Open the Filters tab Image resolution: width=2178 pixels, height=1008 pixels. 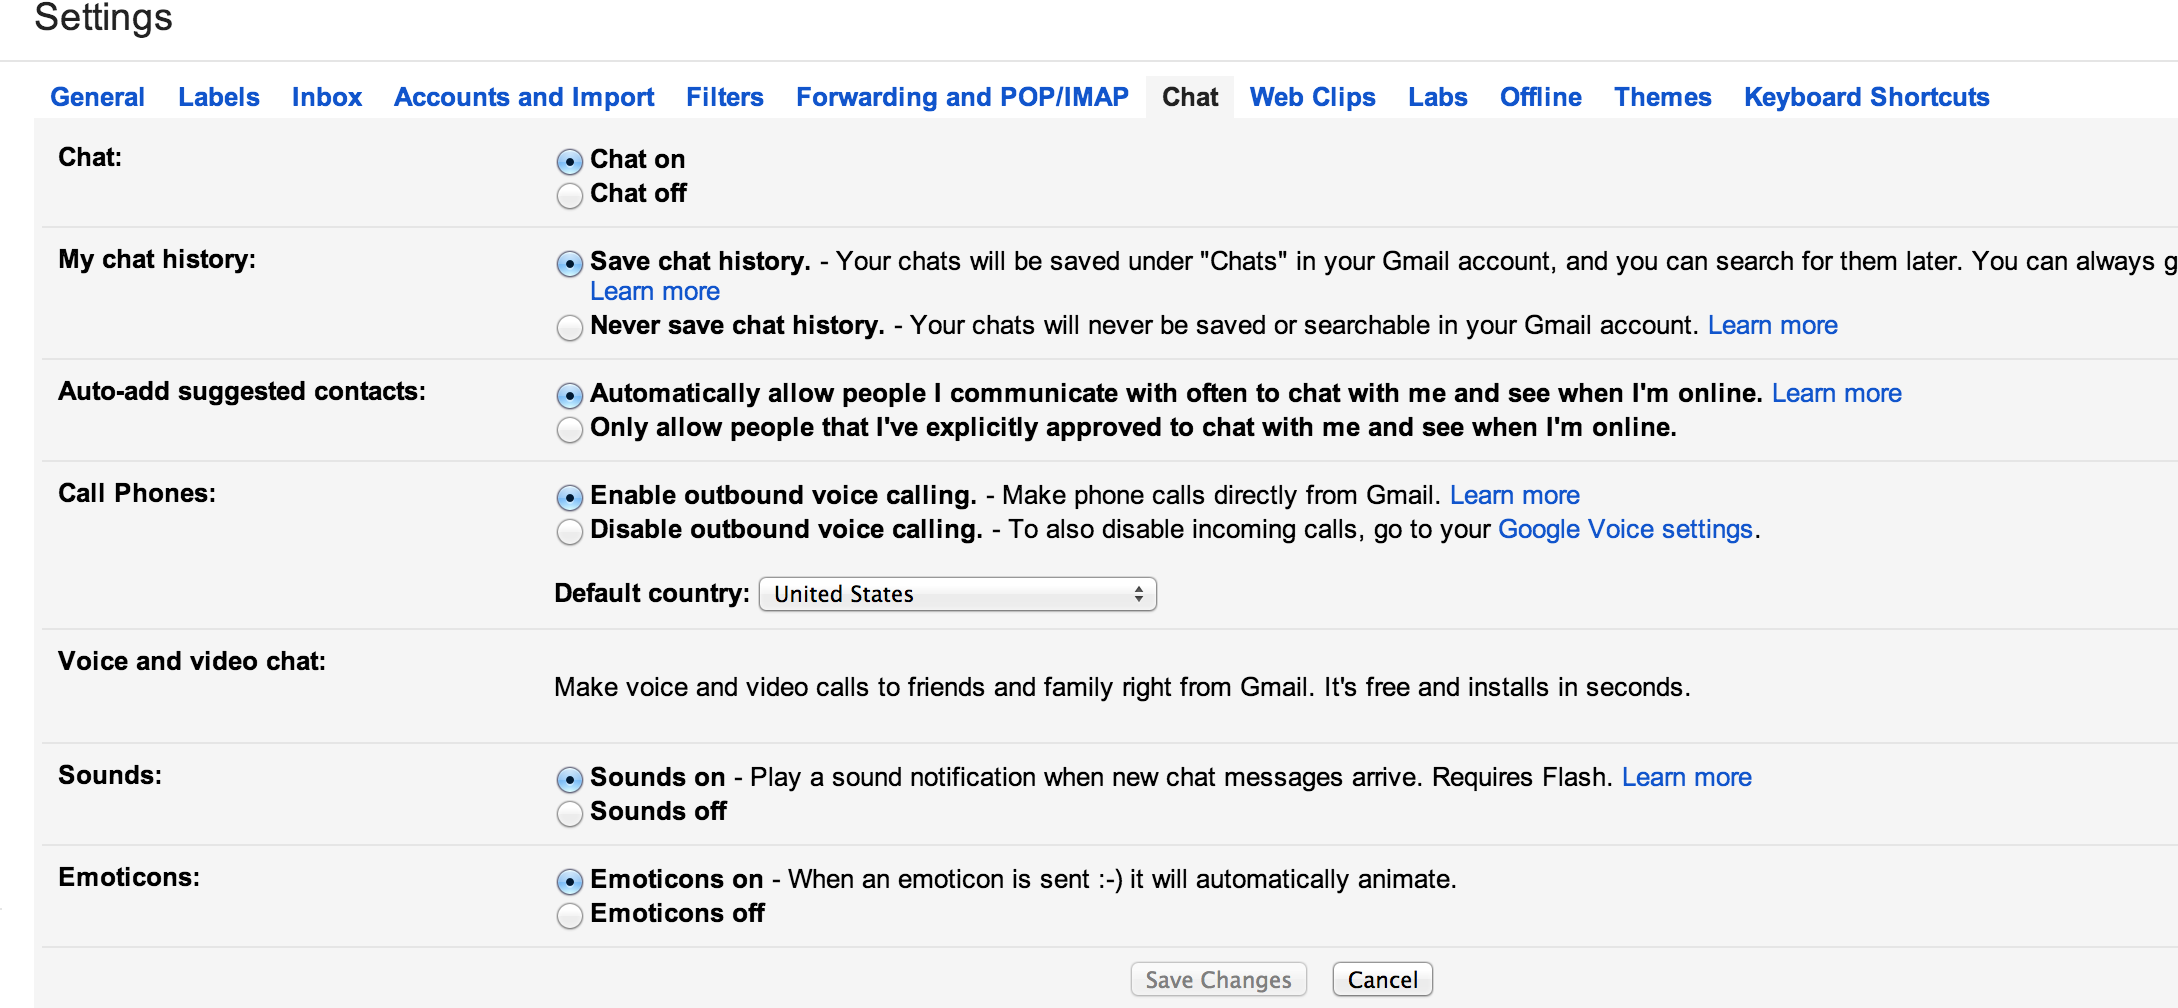tap(725, 97)
